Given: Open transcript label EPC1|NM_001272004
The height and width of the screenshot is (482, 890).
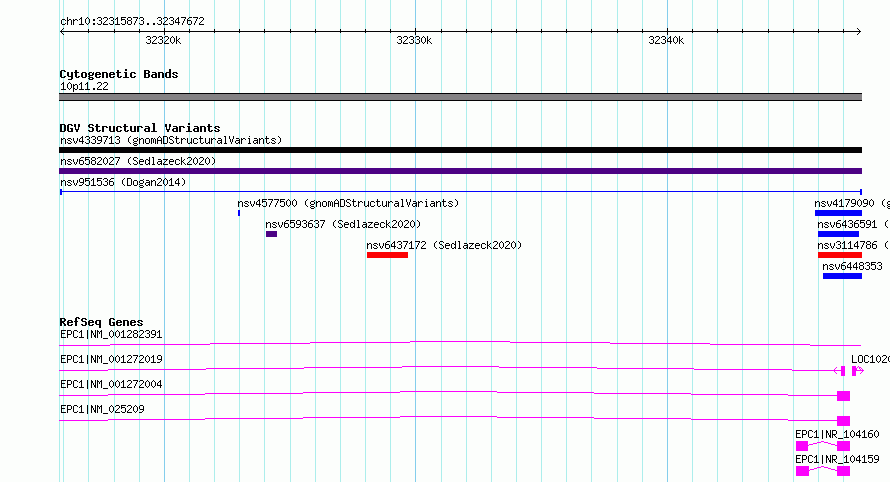Looking at the screenshot, I should click(x=111, y=384).
